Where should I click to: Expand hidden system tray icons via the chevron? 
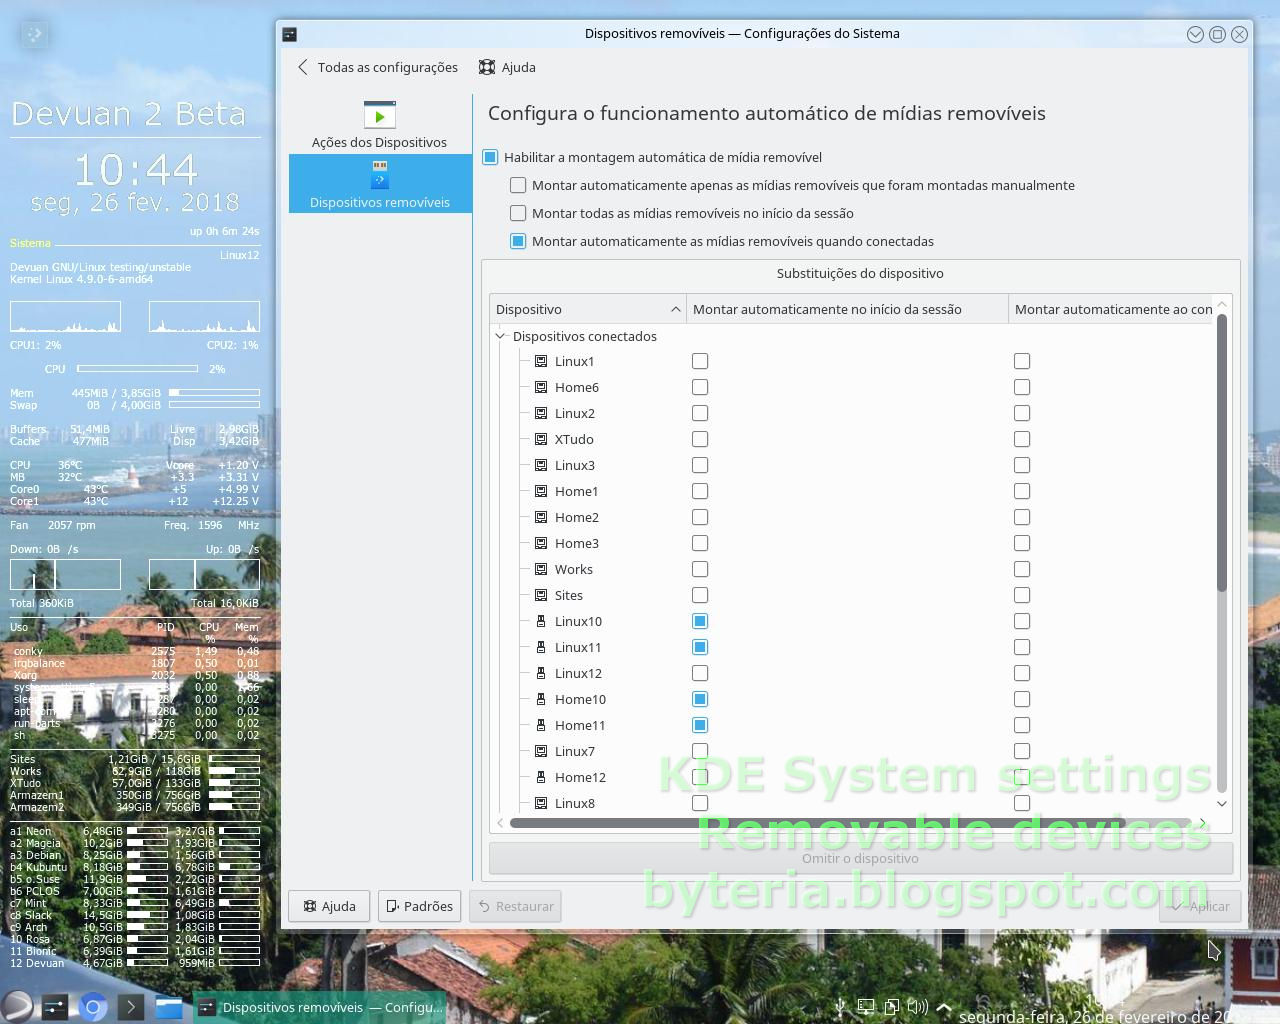(x=942, y=1006)
